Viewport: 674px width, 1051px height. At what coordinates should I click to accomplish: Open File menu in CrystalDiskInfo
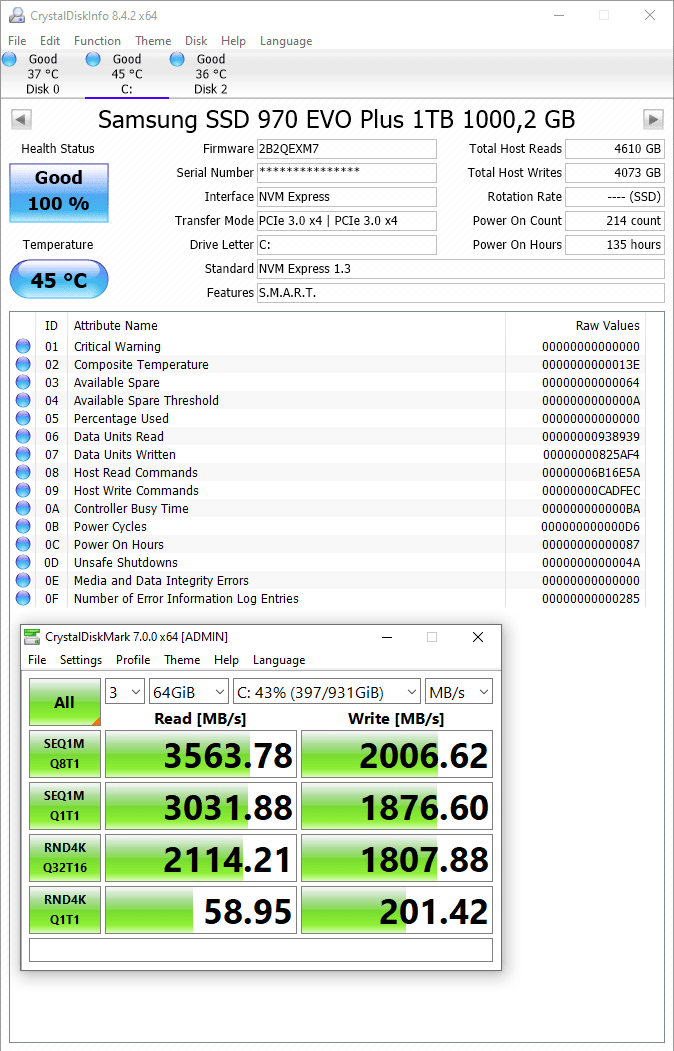[17, 41]
